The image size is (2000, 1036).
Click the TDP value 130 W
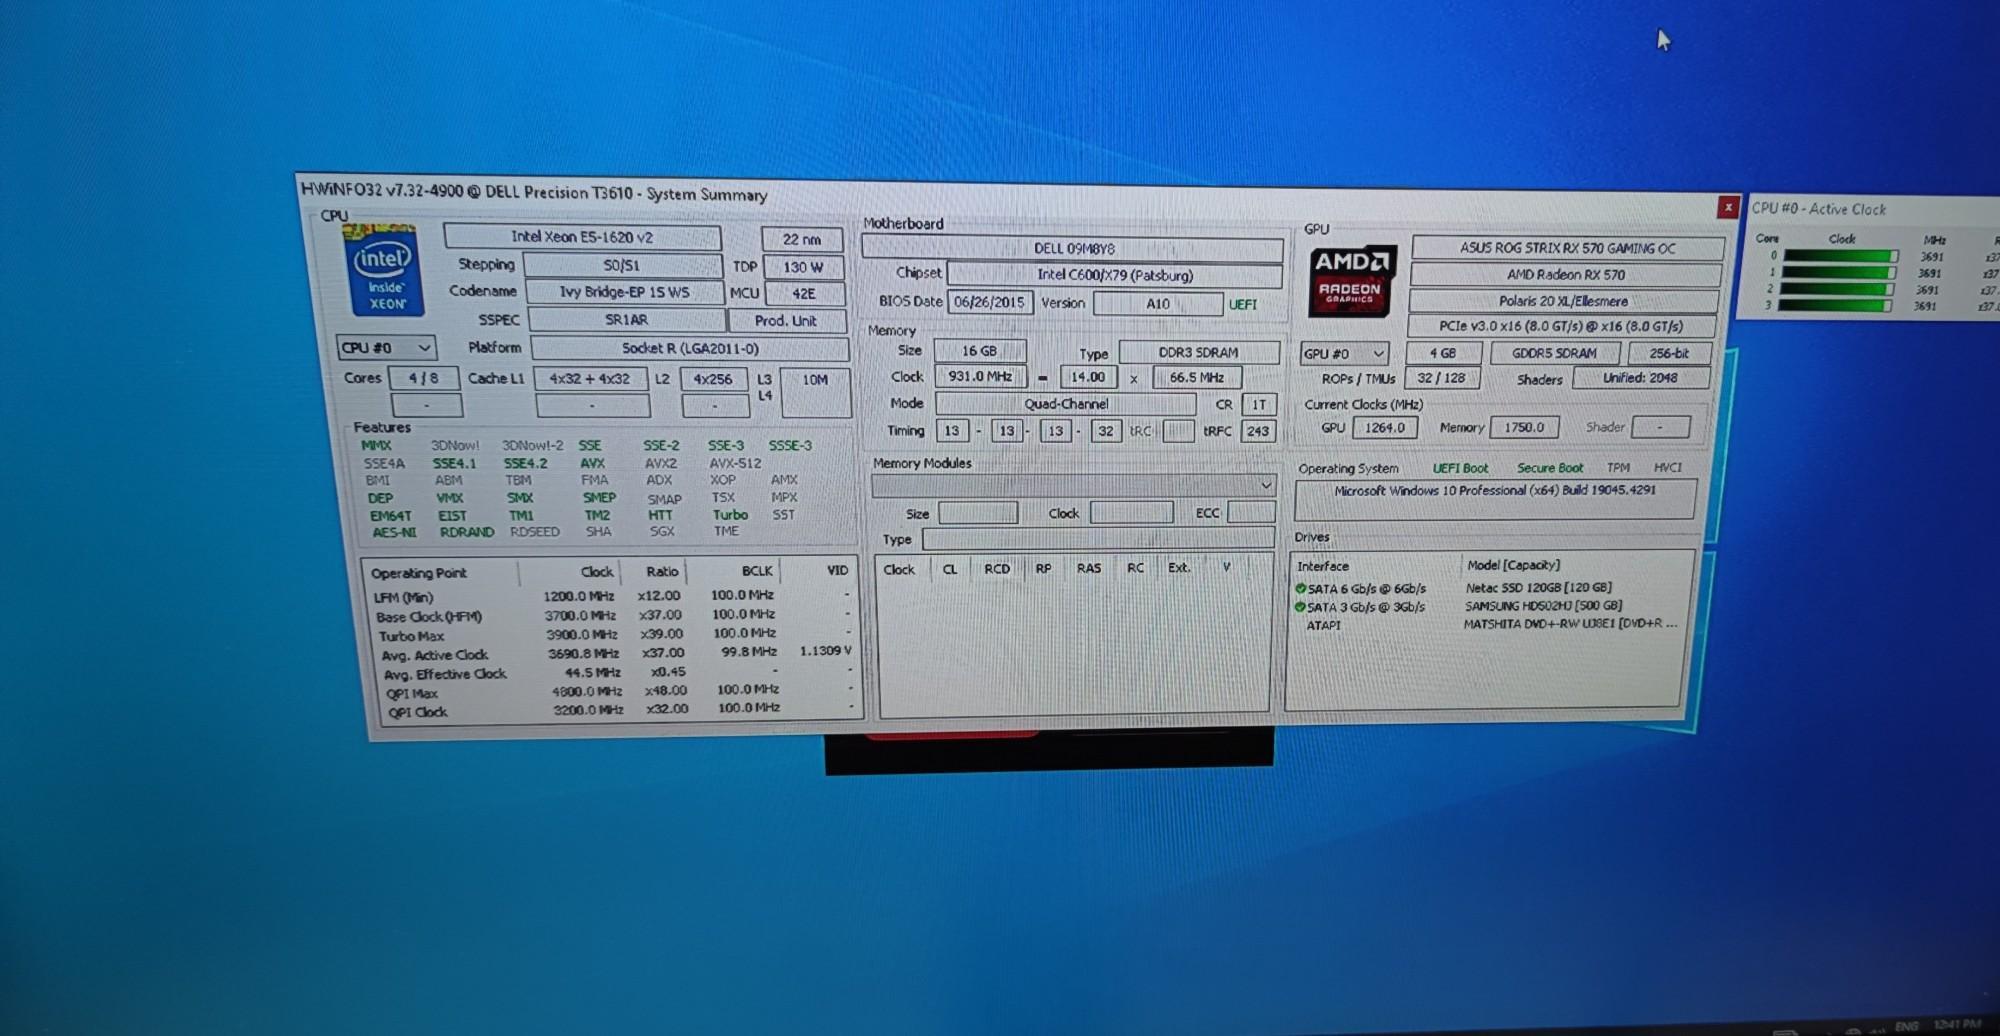point(803,267)
